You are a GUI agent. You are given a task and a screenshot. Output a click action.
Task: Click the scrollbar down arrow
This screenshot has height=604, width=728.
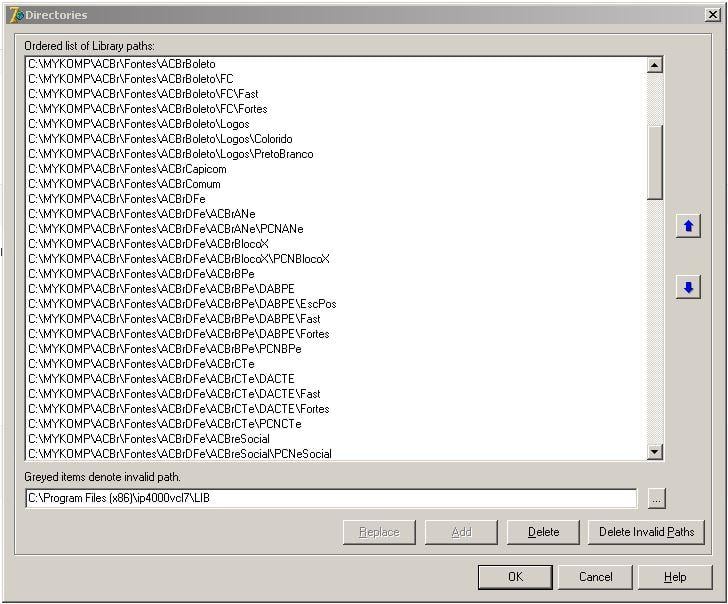coord(654,451)
